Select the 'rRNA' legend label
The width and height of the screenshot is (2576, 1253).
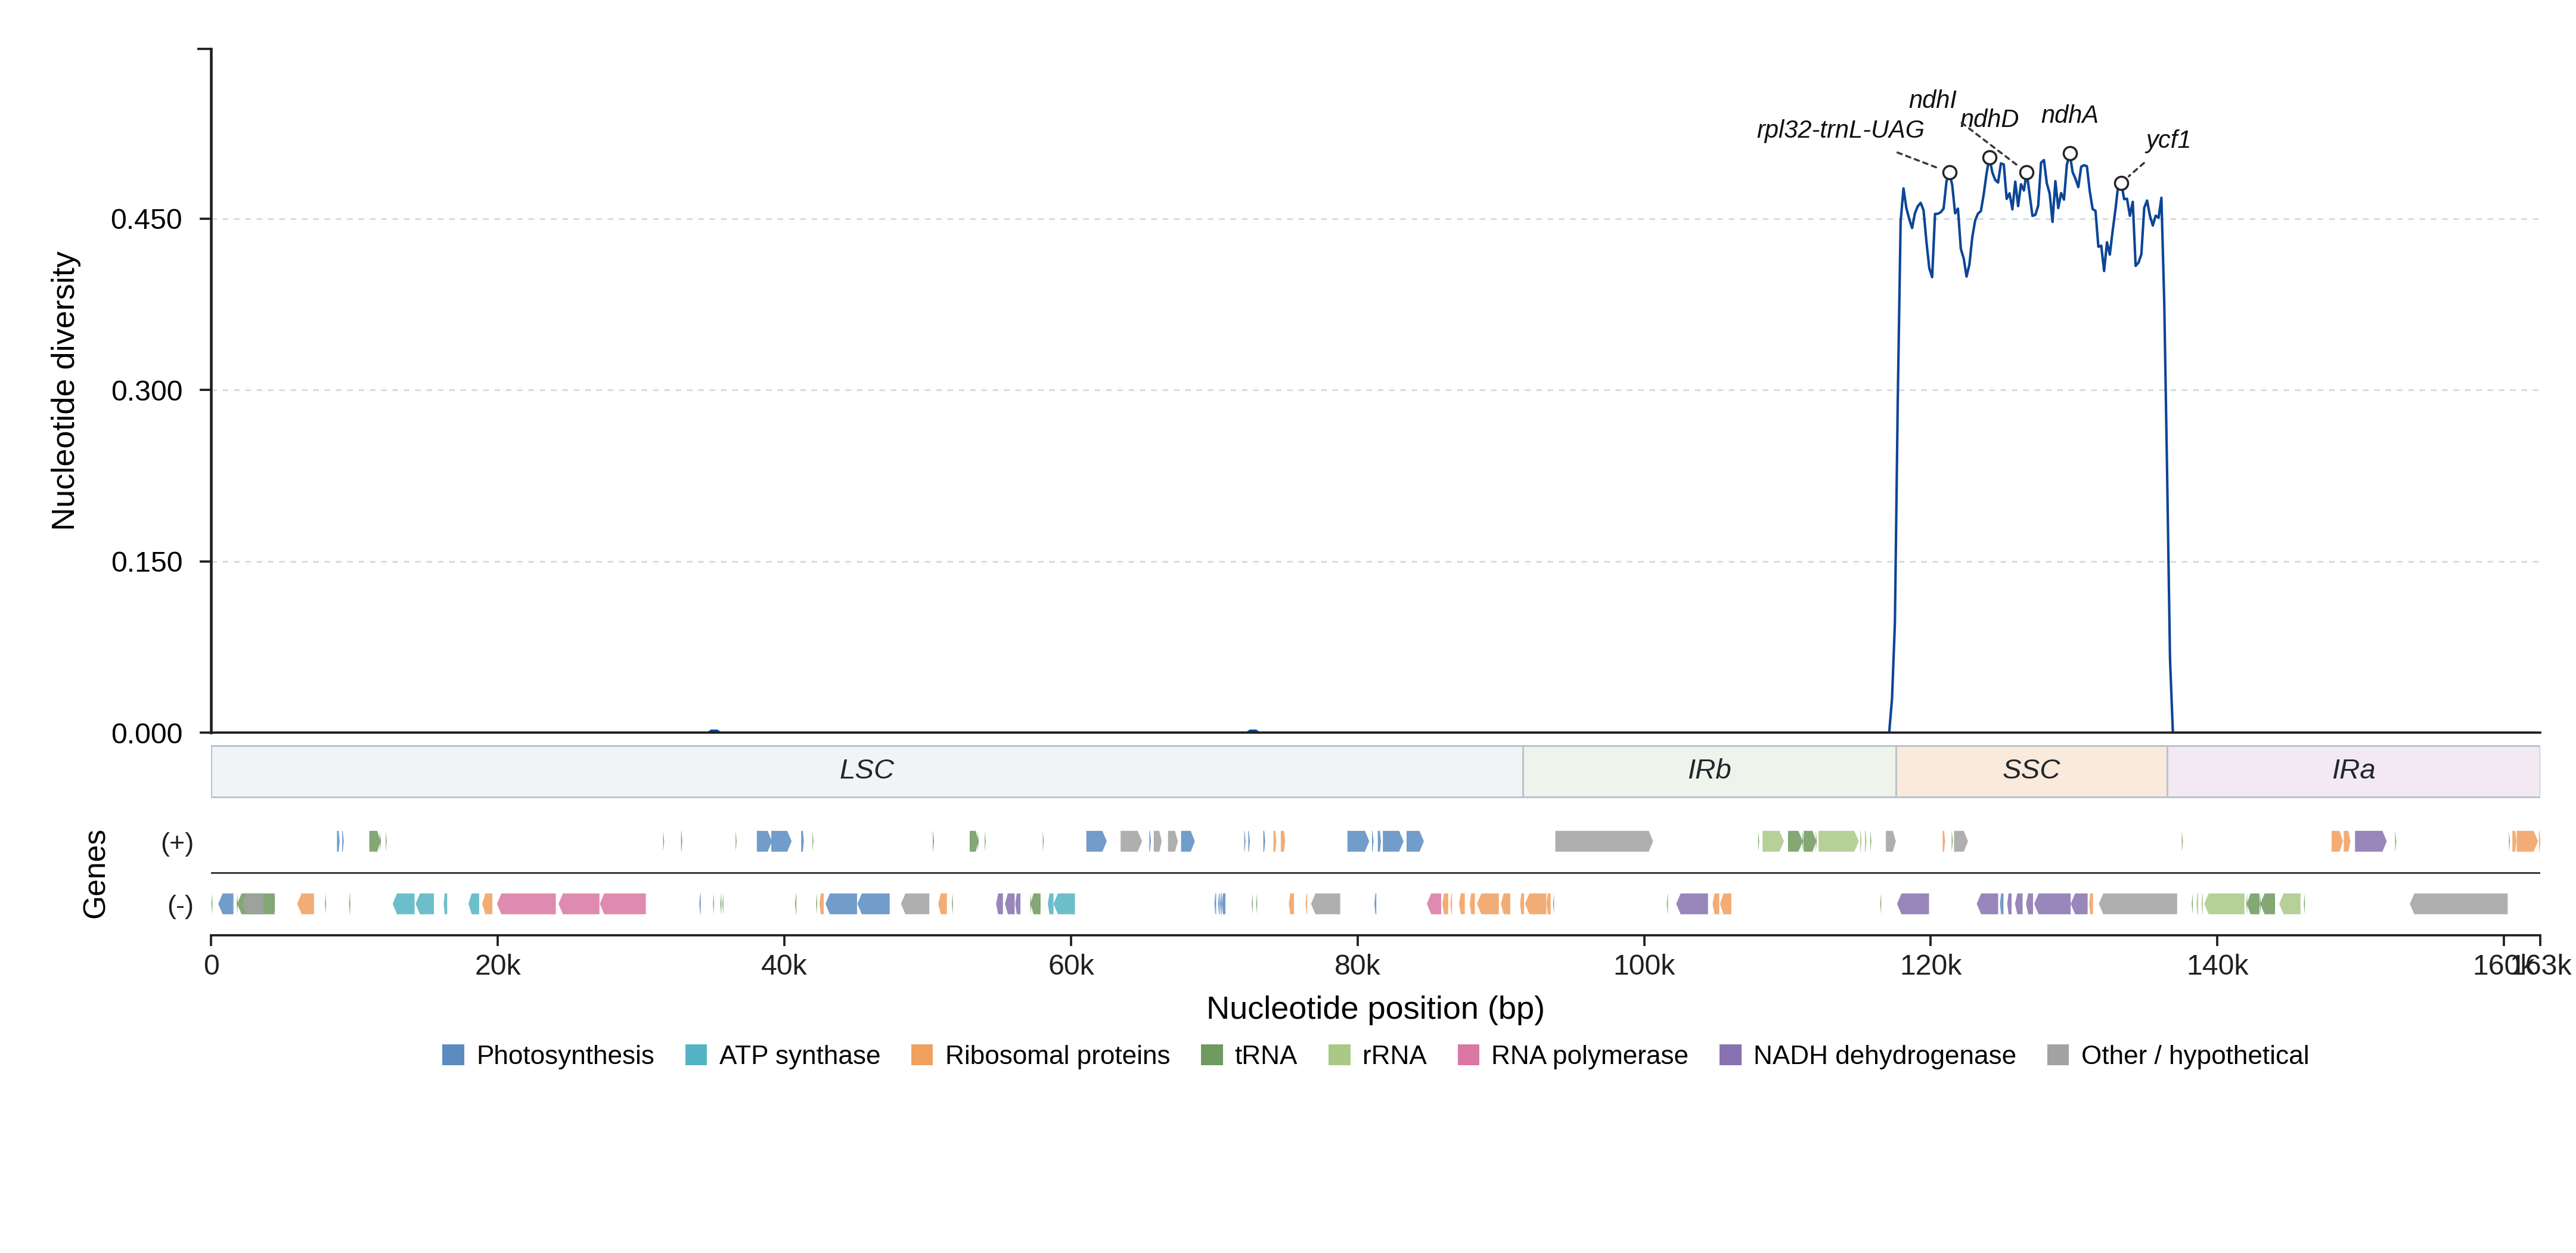point(1394,1055)
